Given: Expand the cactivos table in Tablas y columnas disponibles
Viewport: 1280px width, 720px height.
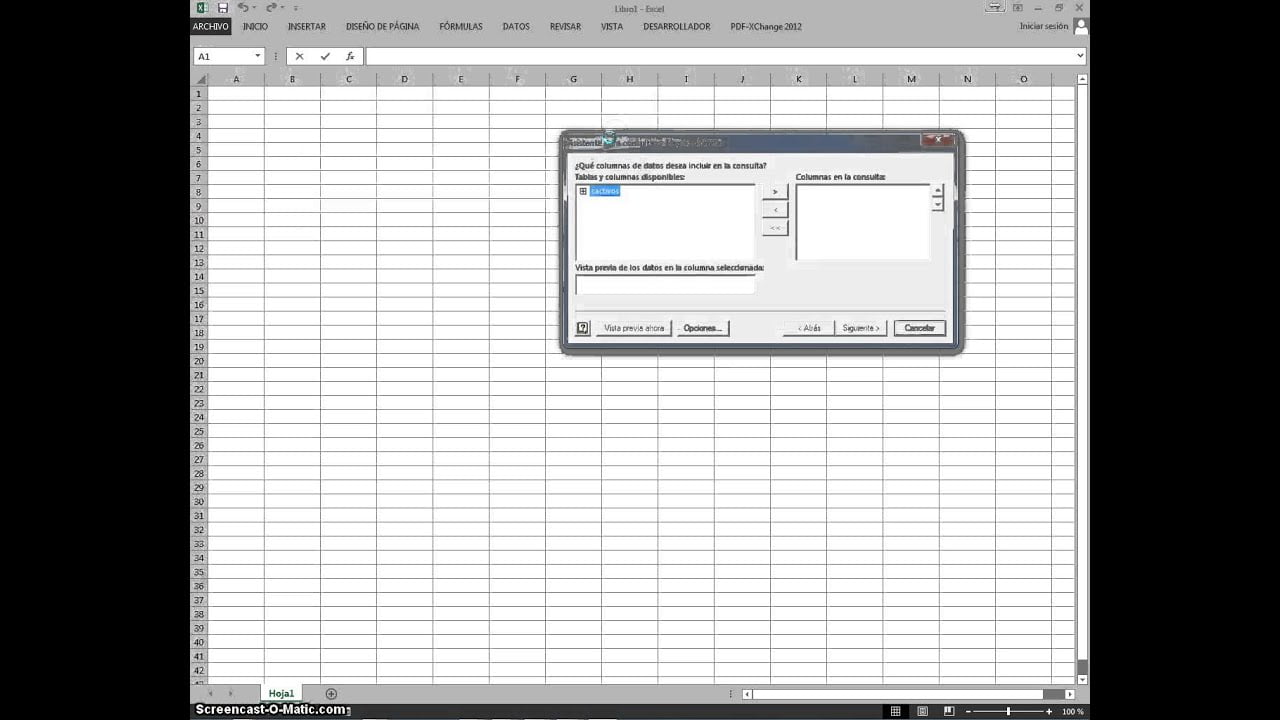Looking at the screenshot, I should [583, 191].
